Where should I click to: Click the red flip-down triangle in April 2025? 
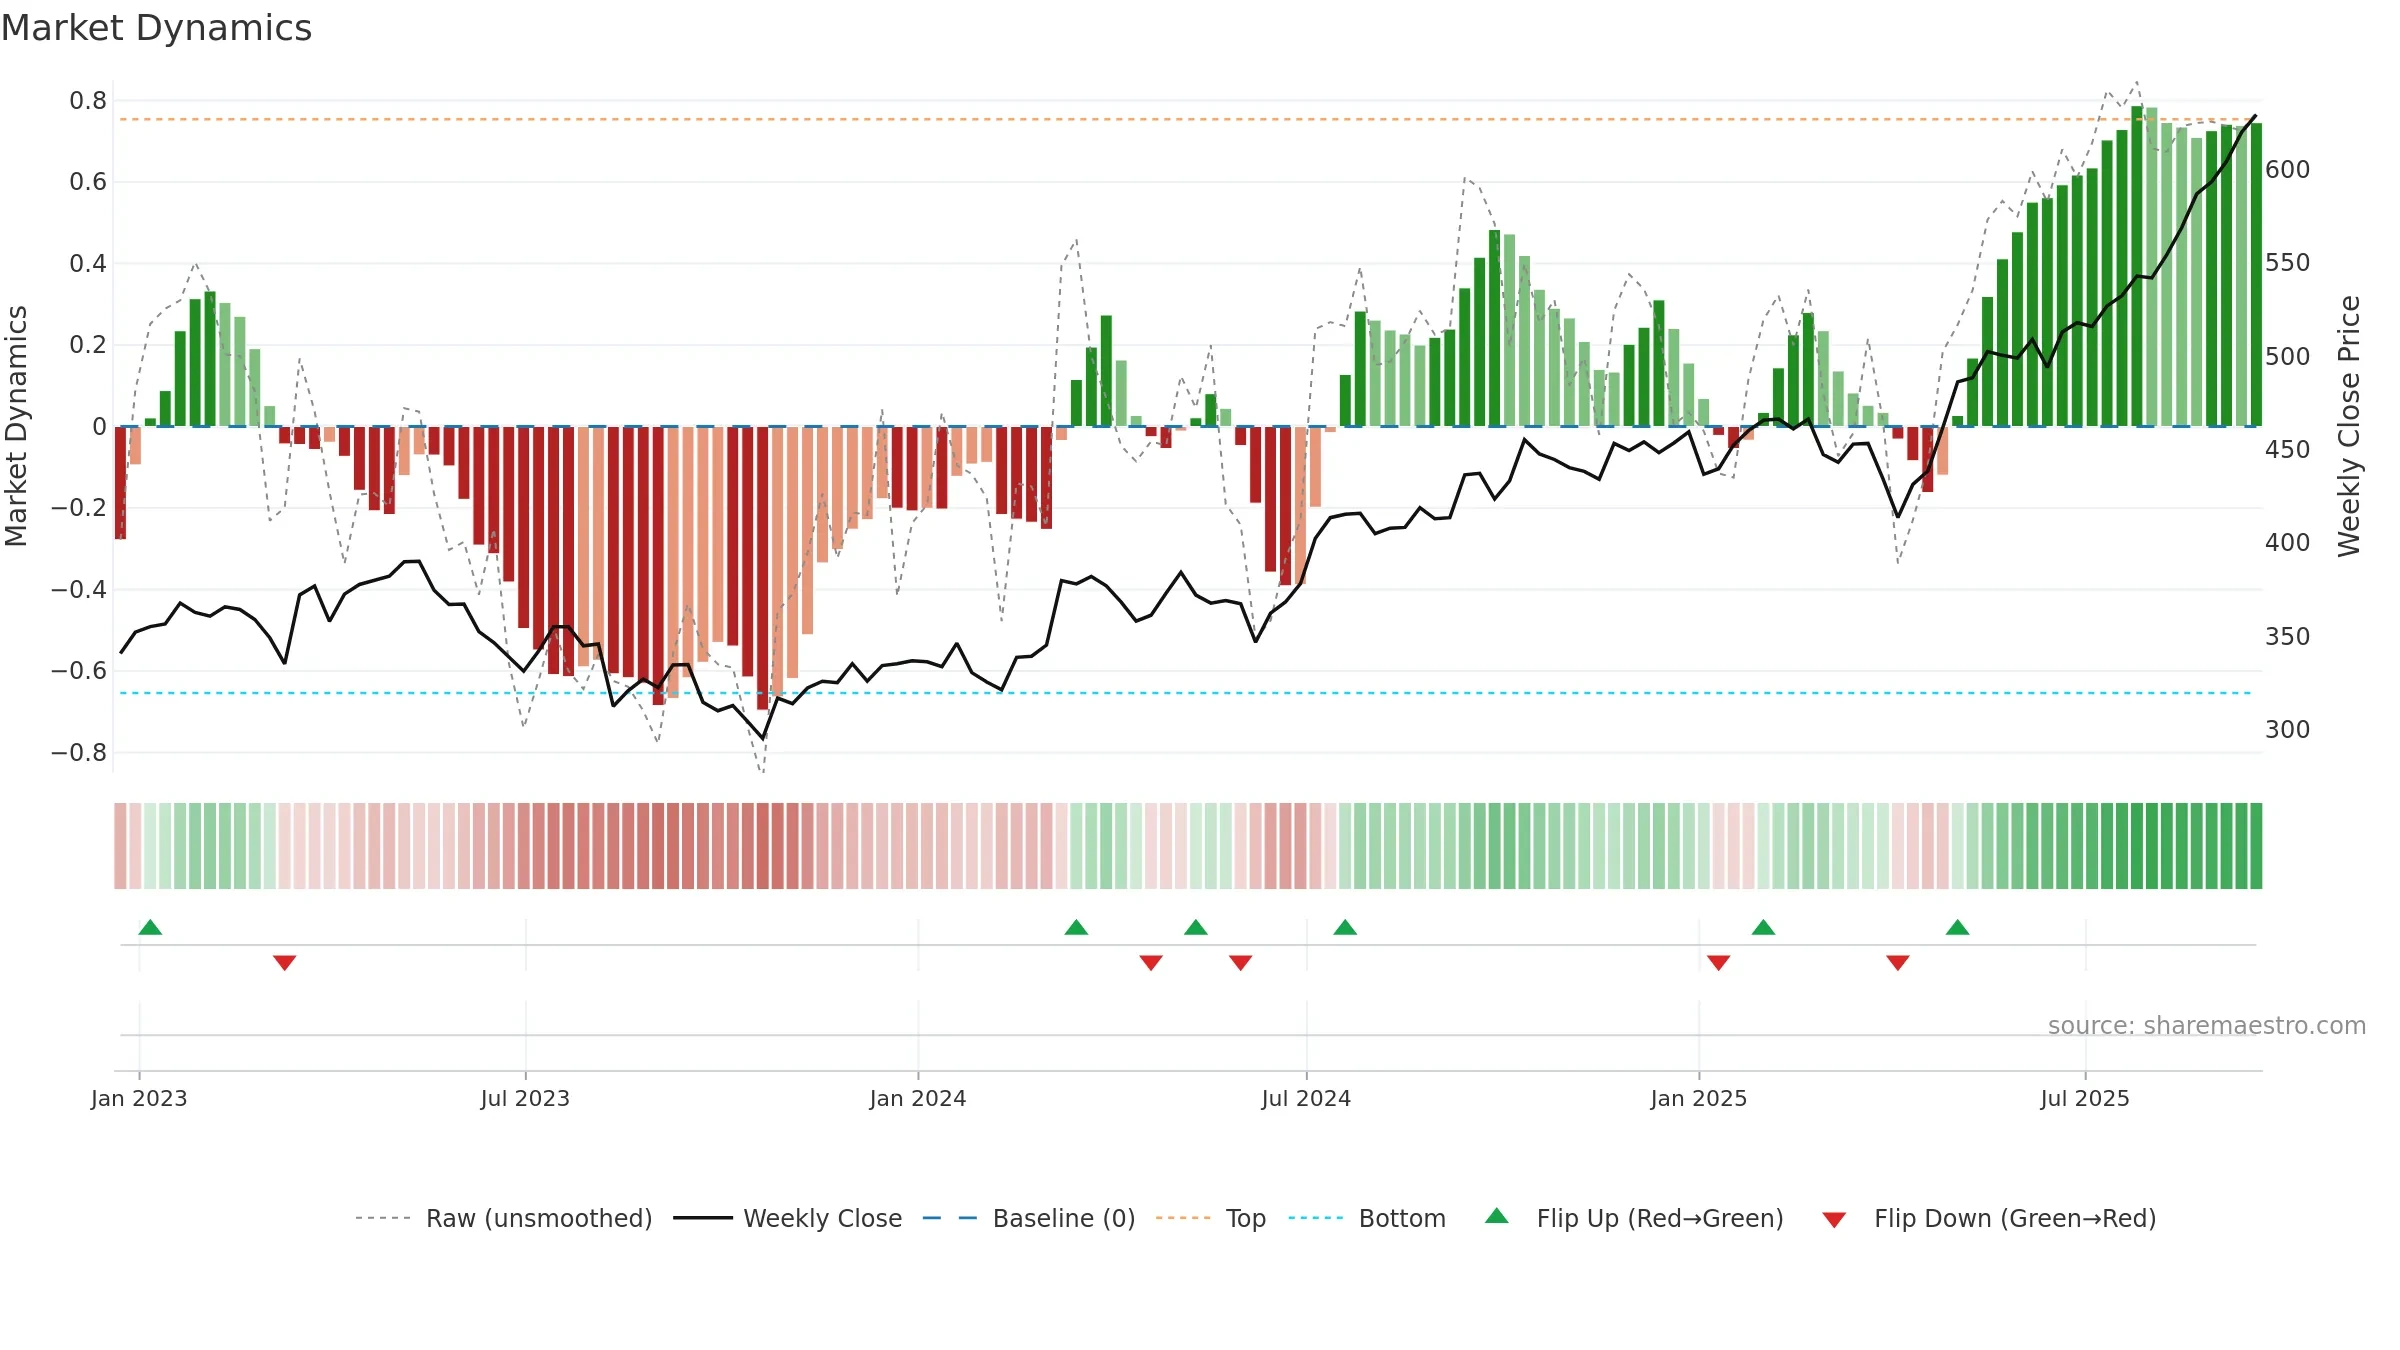tap(1898, 963)
